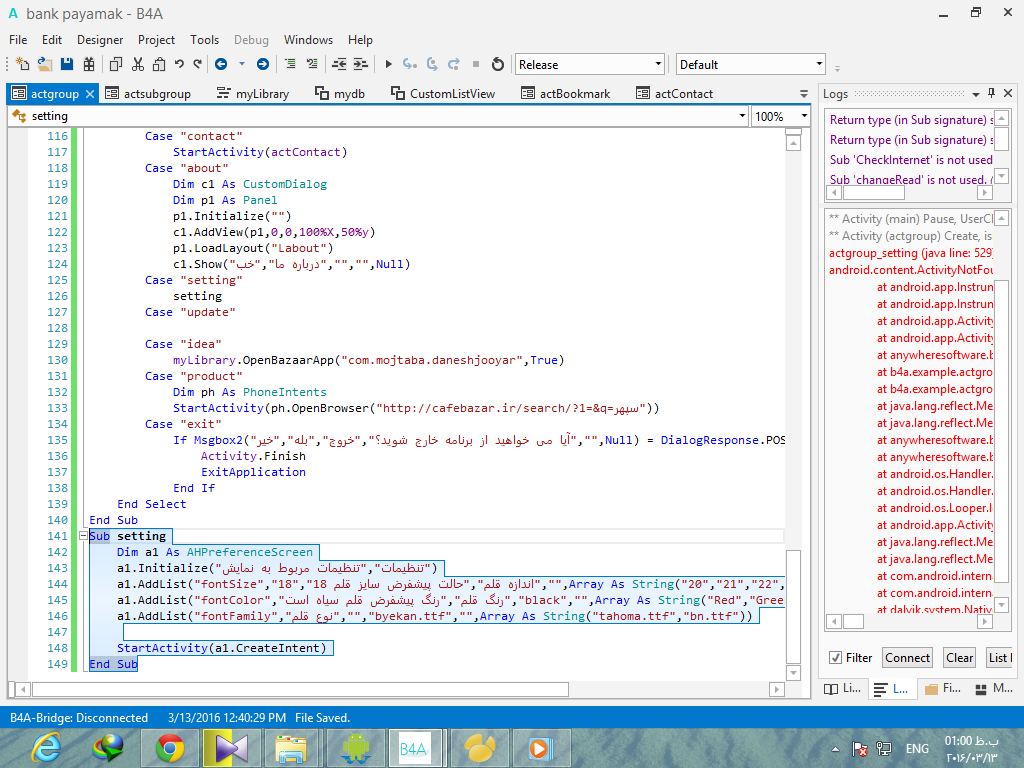Switch to the myLibrary tab
Image resolution: width=1024 pixels, height=768 pixels.
(x=253, y=94)
